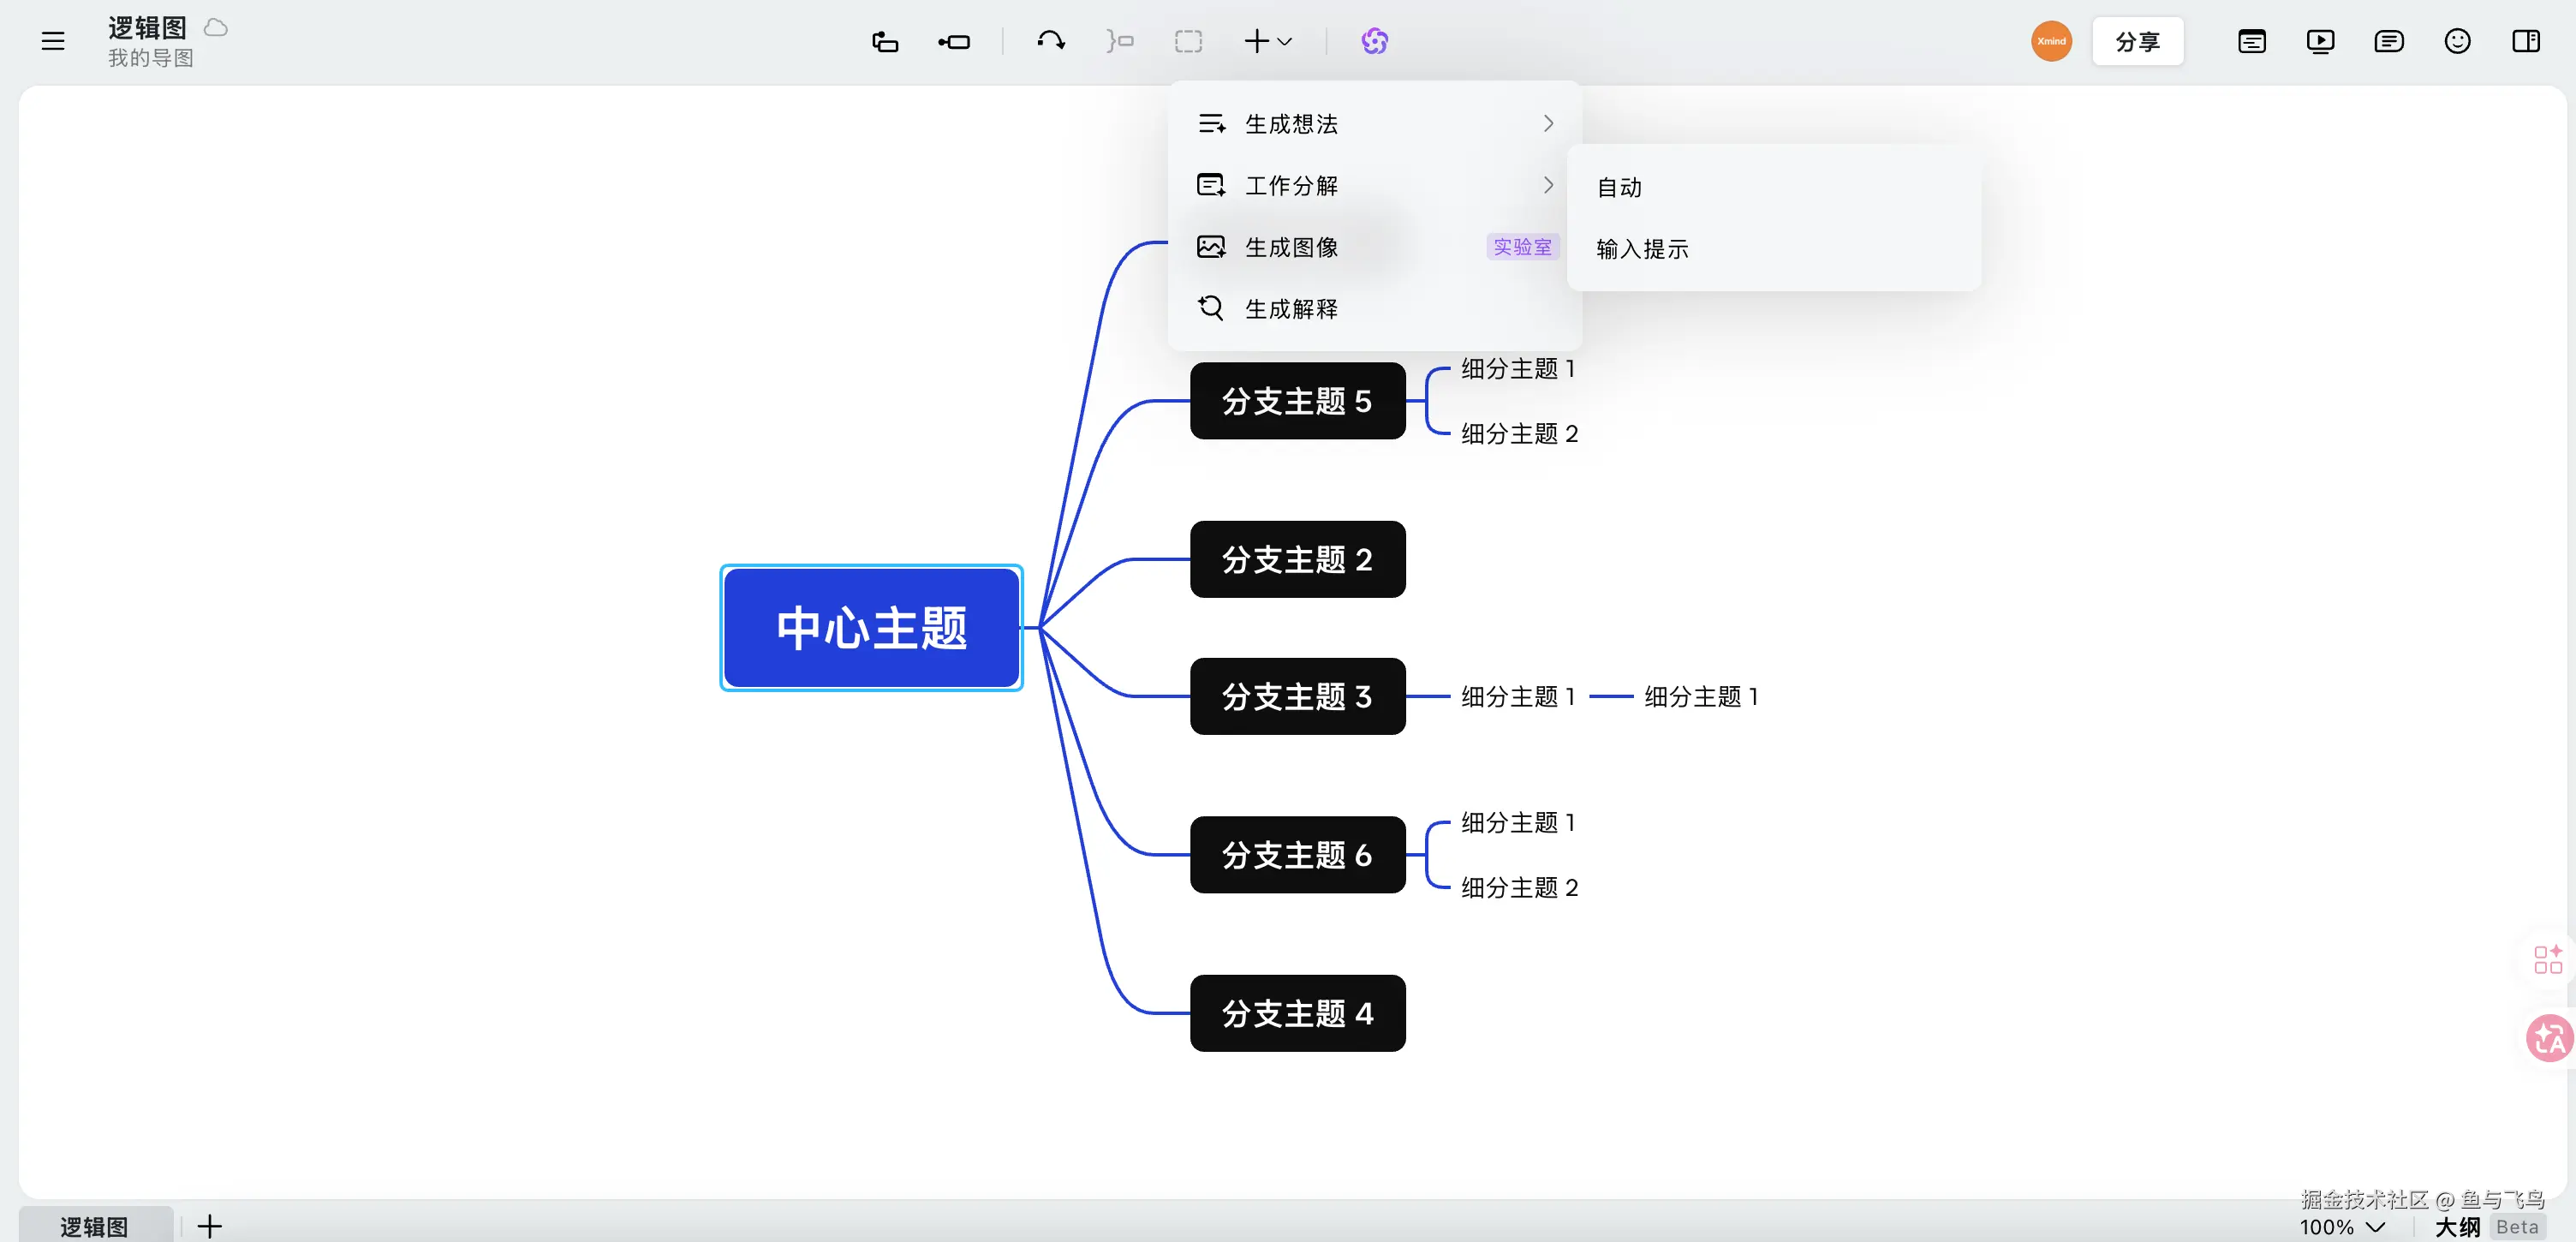This screenshot has height=1242, width=2576.
Task: Open the outline view toolbar icon
Action: tap(2252, 41)
